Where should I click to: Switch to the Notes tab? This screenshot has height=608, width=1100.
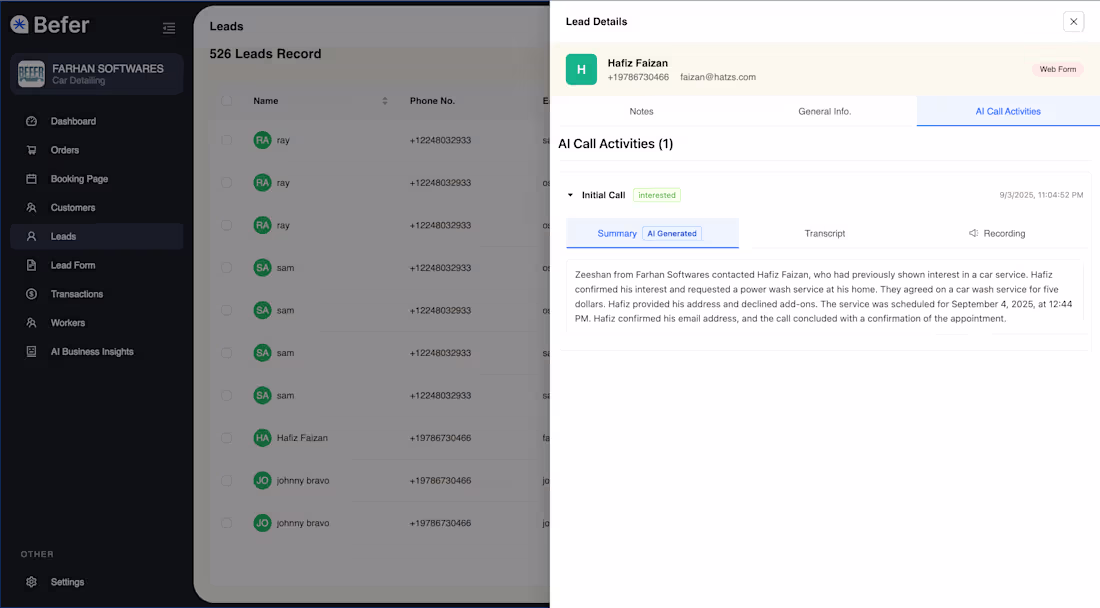pyautogui.click(x=641, y=112)
